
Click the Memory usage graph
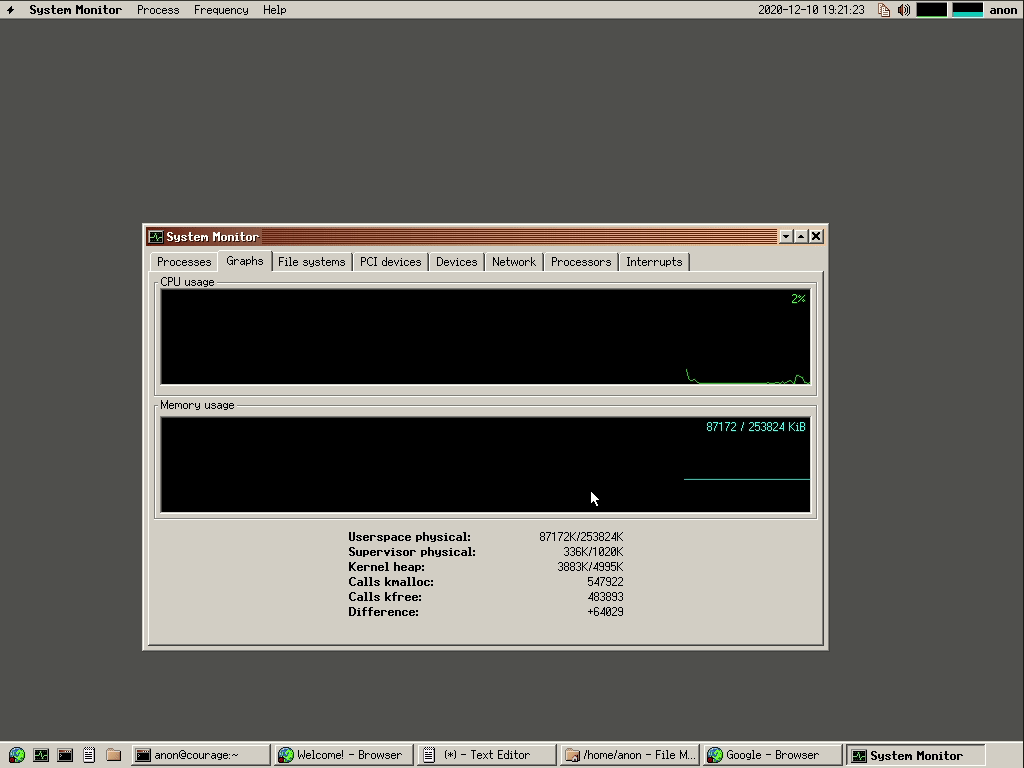click(485, 465)
